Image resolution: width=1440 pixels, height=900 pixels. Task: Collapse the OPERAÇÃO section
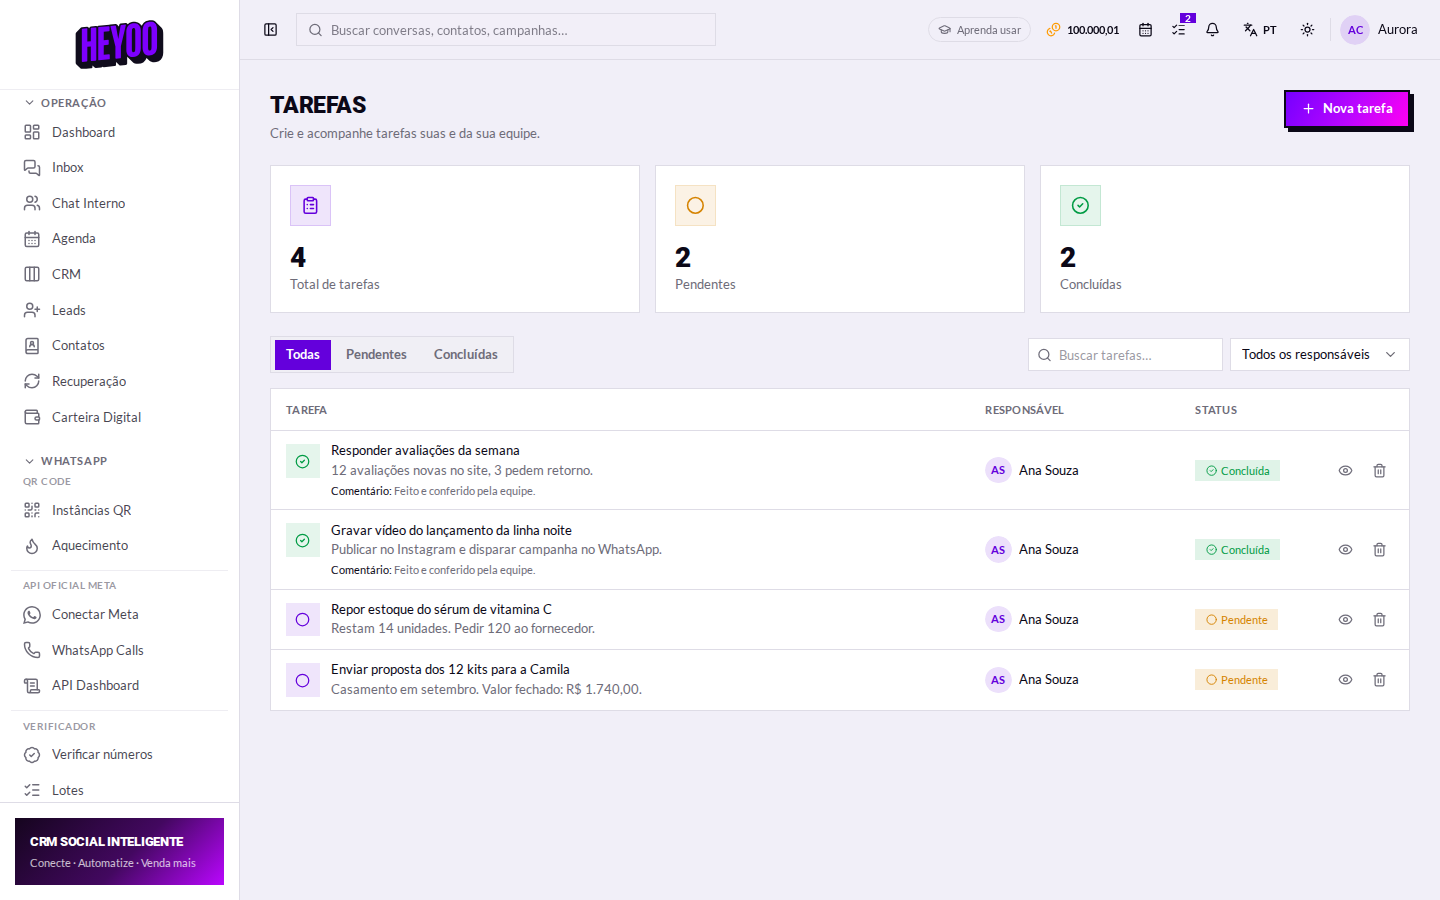65,103
